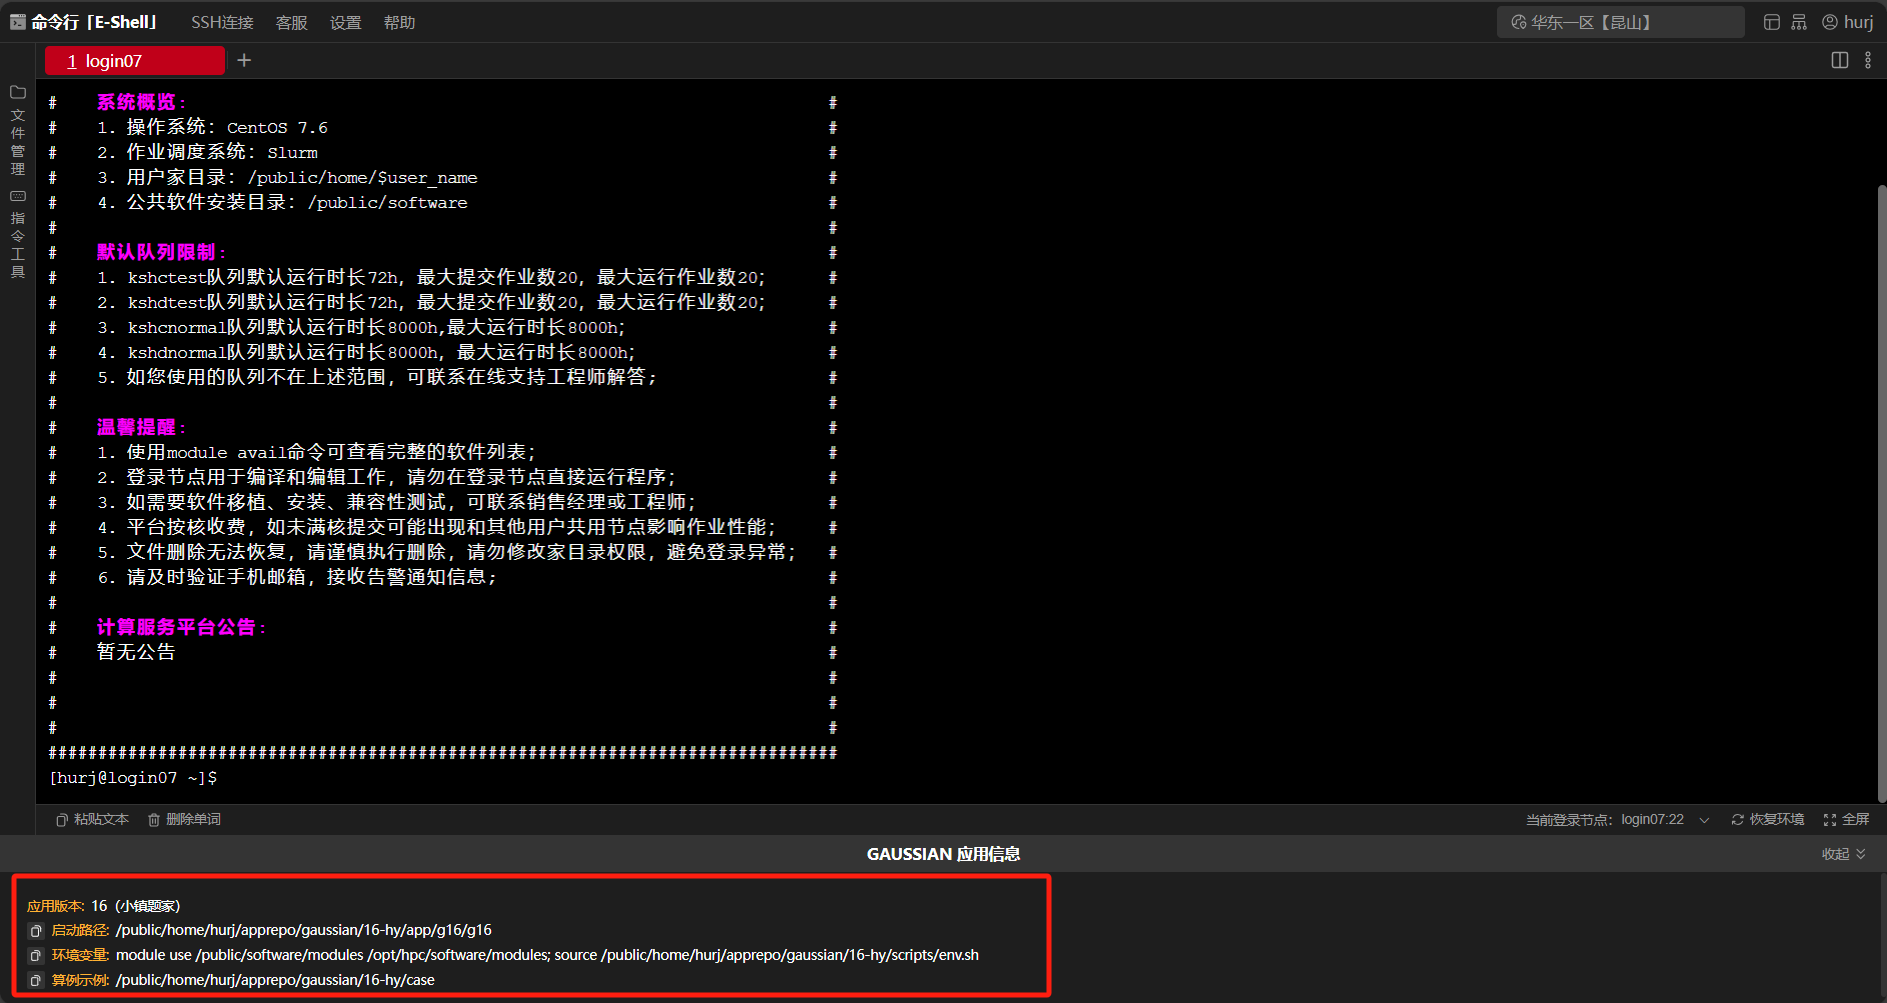Open the SSH连接 menu
This screenshot has width=1887, height=1003.
point(222,23)
